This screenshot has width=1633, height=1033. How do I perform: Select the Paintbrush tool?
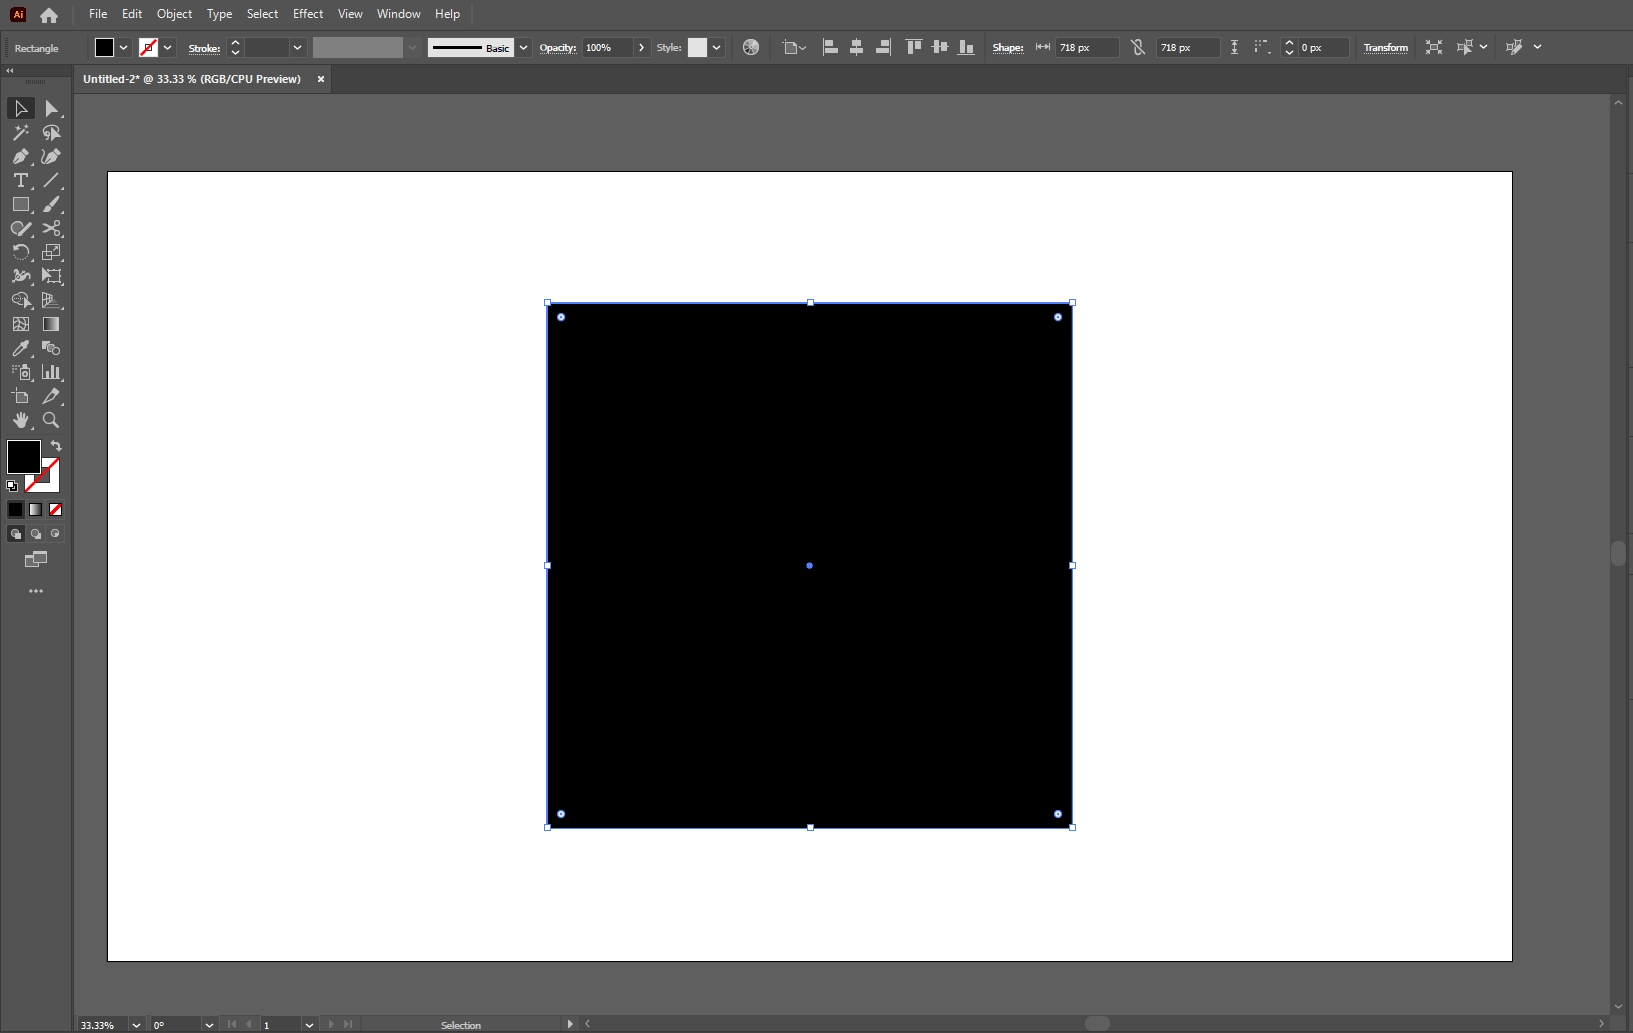pyautogui.click(x=51, y=204)
